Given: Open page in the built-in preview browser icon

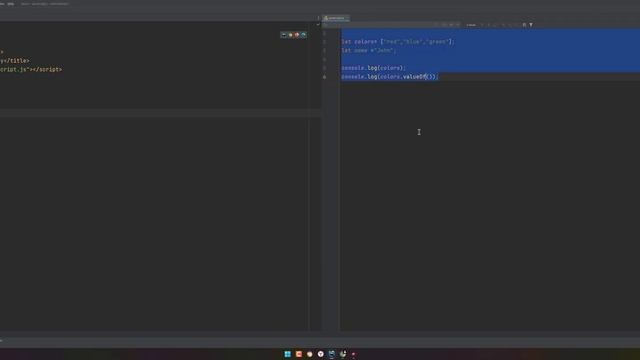Looking at the screenshot, I should click(284, 35).
